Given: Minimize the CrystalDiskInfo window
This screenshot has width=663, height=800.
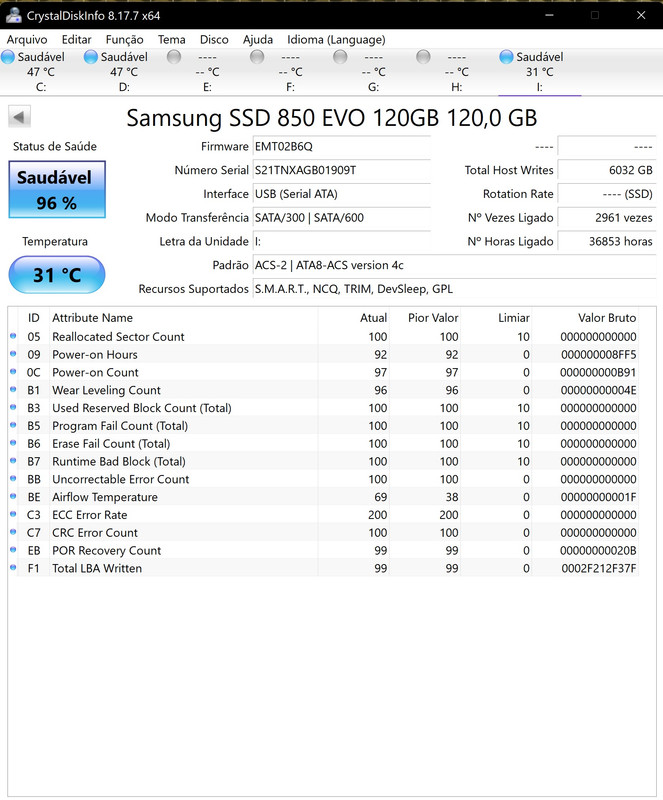Looking at the screenshot, I should click(x=549, y=15).
